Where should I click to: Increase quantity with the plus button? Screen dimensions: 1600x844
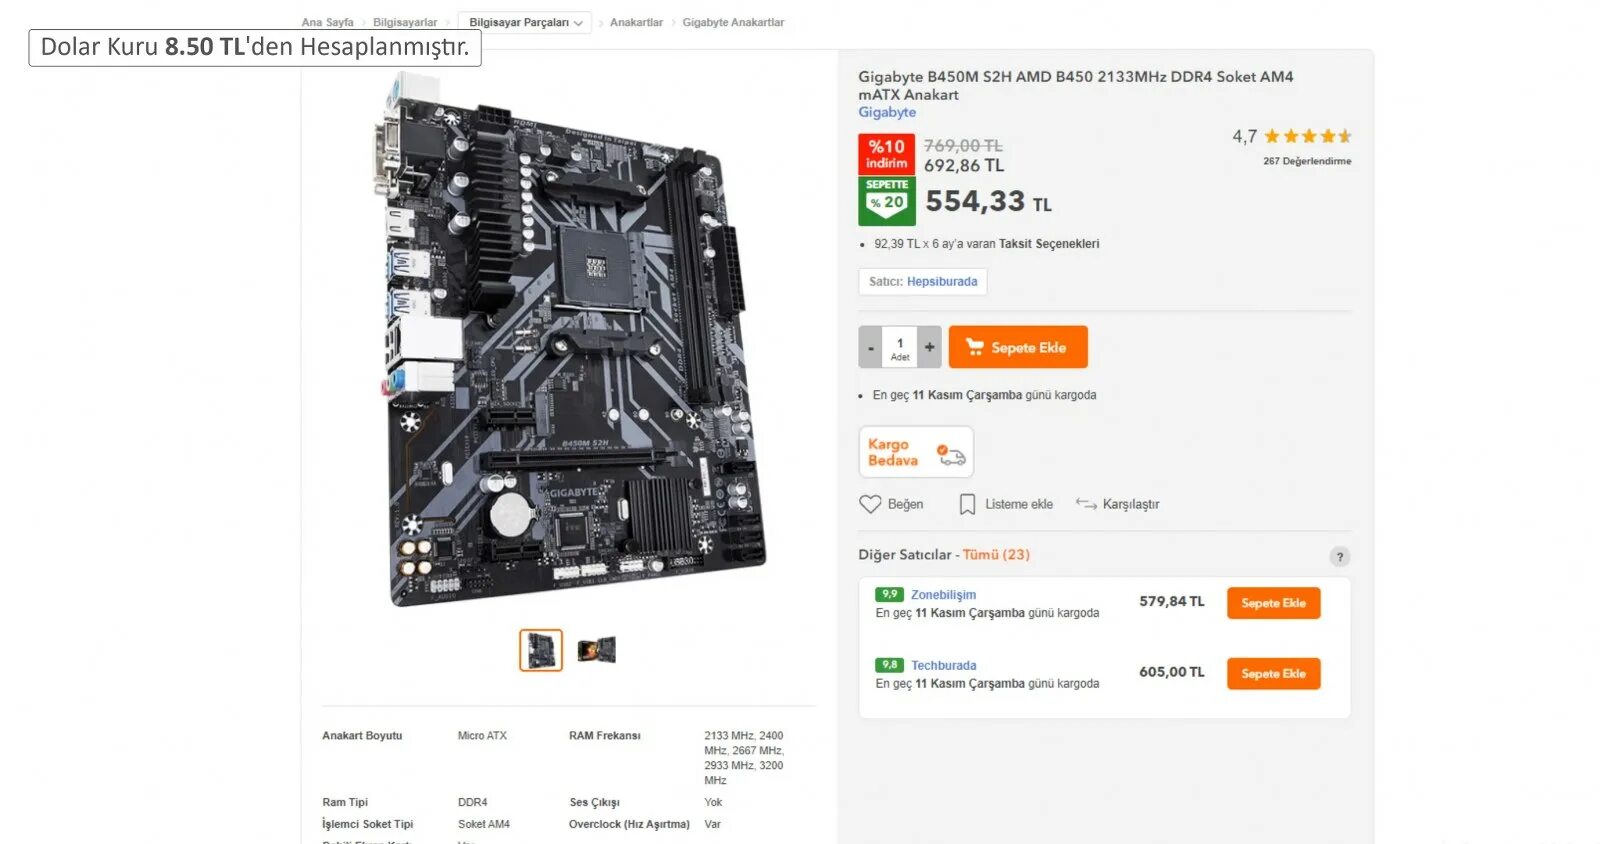(930, 347)
